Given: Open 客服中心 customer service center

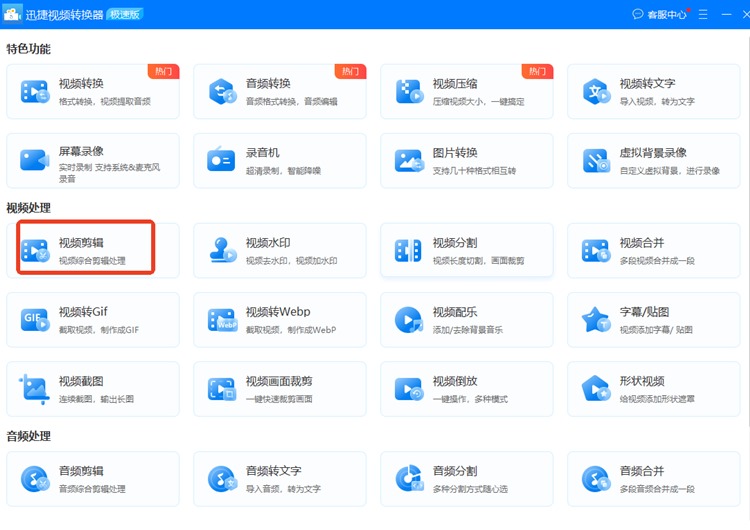Looking at the screenshot, I should point(661,14).
